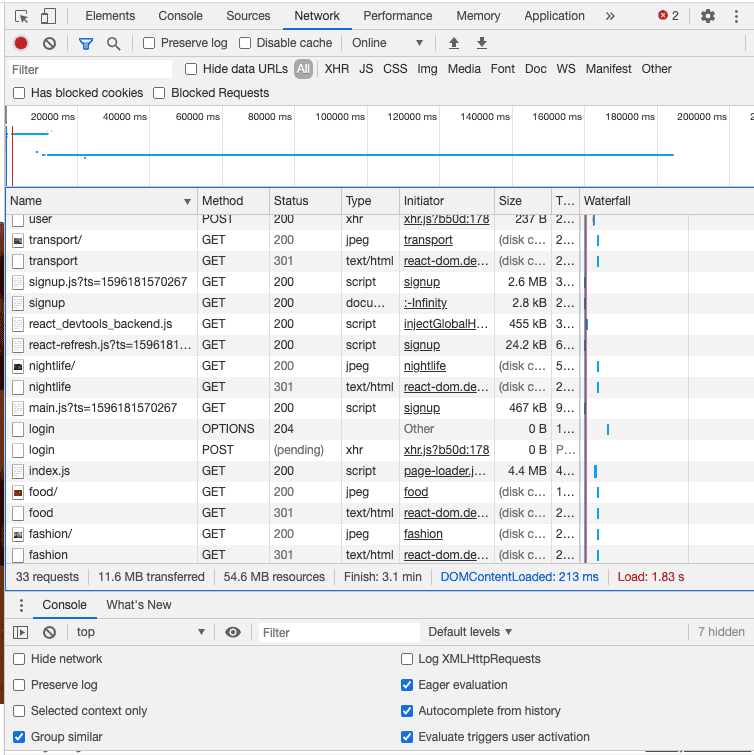
Task: Uncheck Eager evaluation in console settings
Action: point(407,685)
